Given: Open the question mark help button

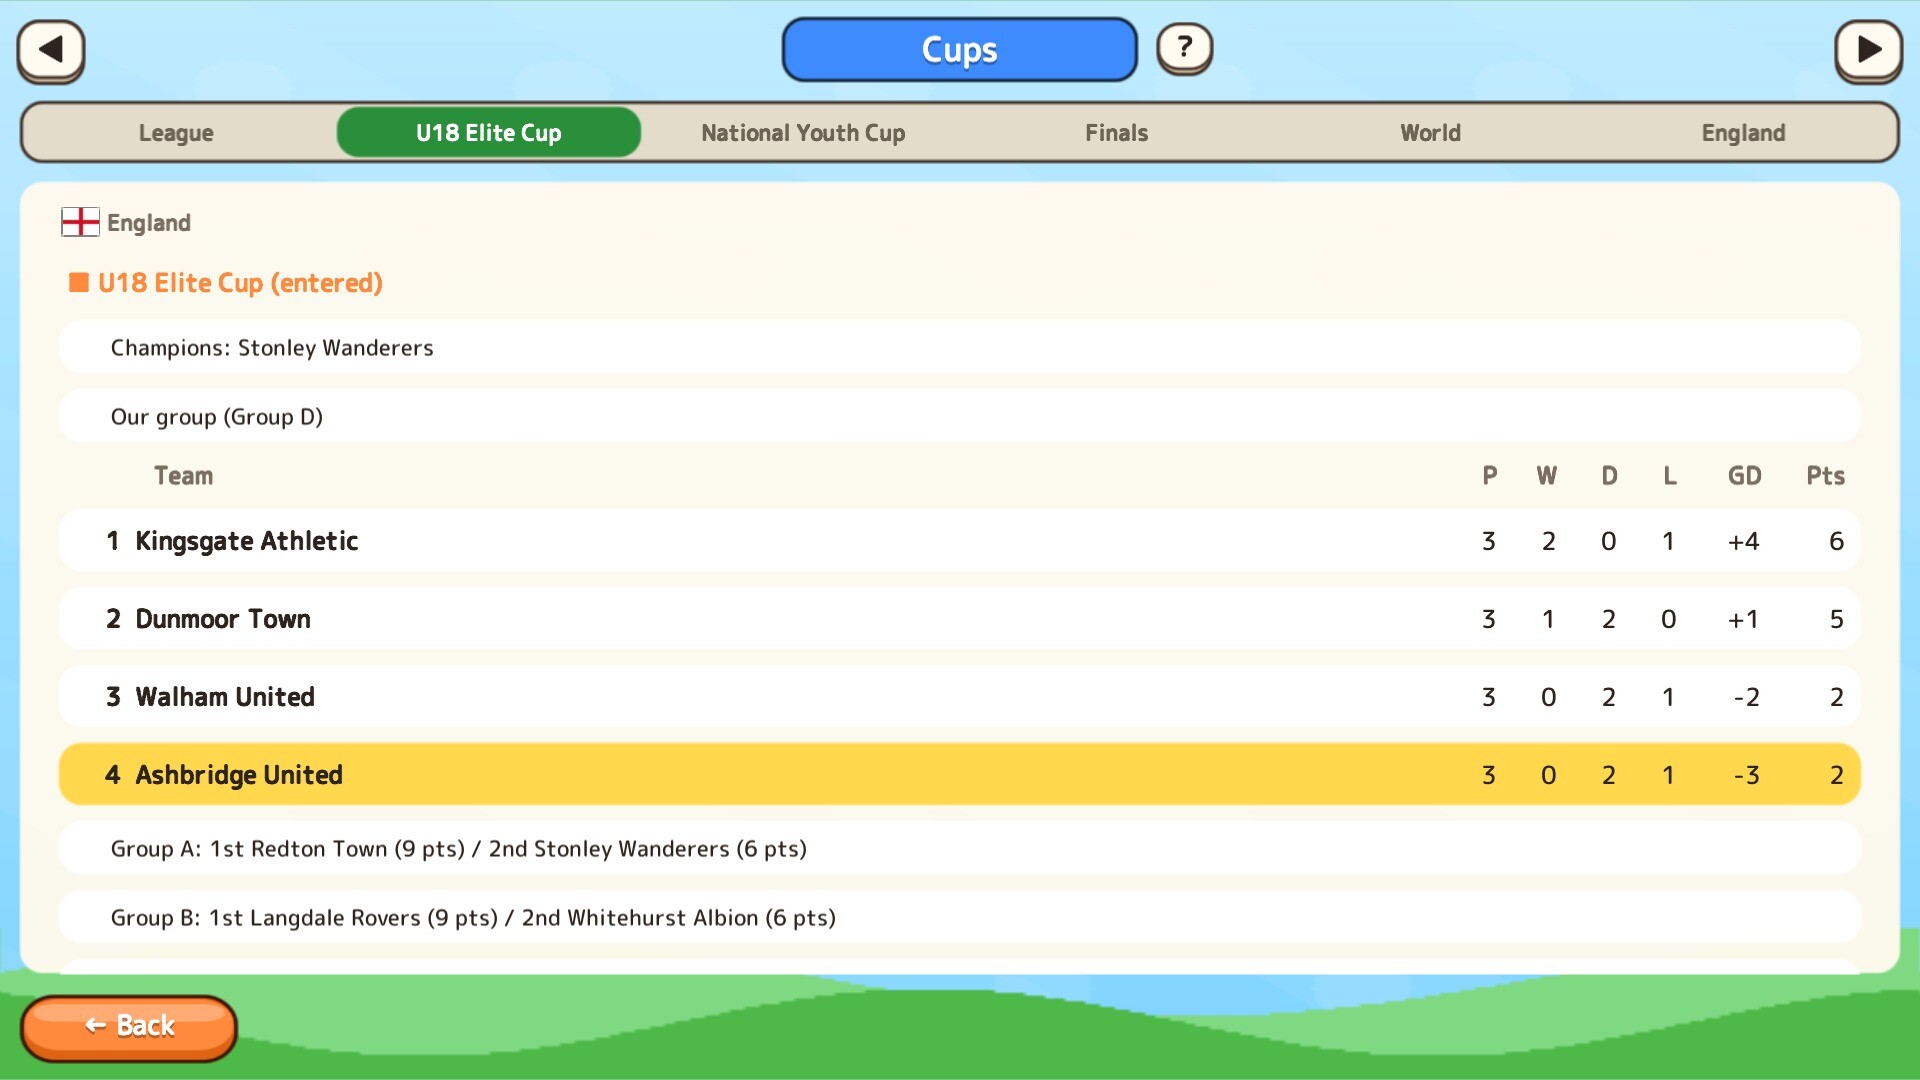Looking at the screenshot, I should coord(1185,48).
